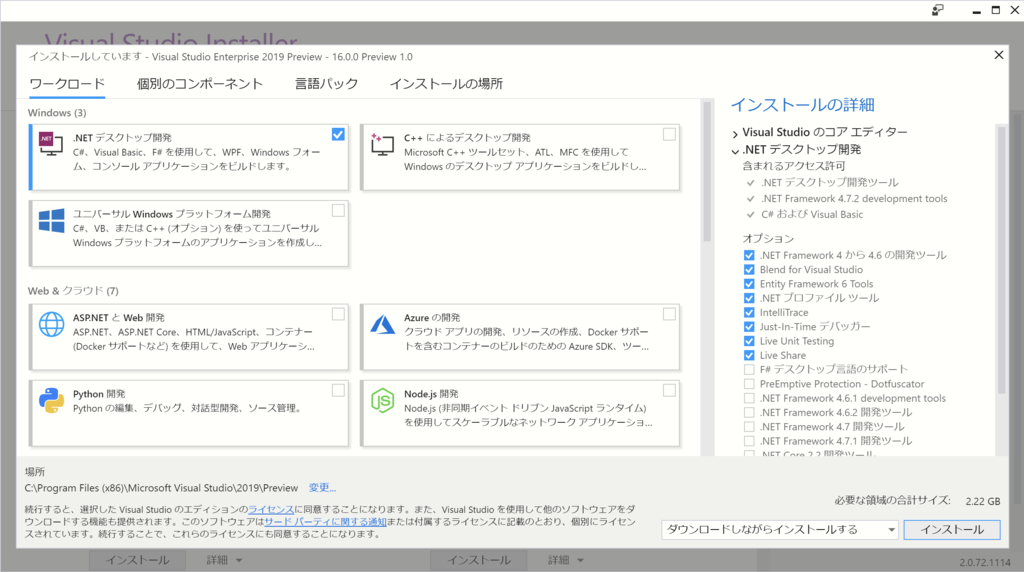Click the .NET Framework 4.7.2 development tools entry

point(854,199)
